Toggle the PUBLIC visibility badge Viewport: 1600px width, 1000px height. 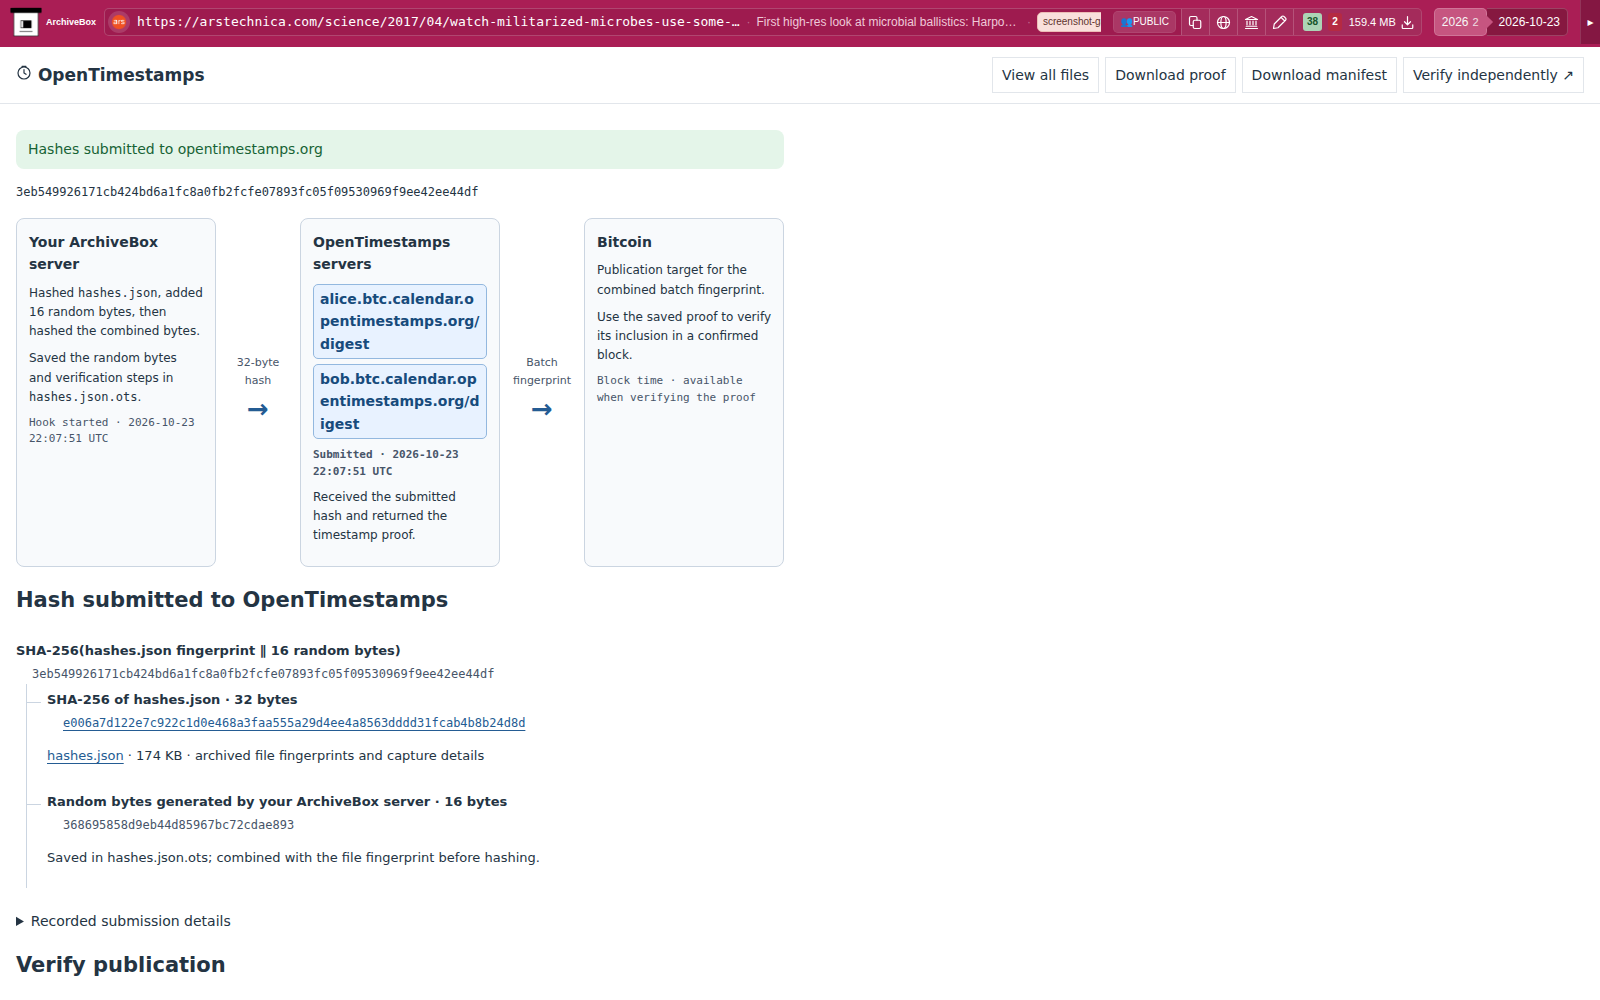(1145, 22)
